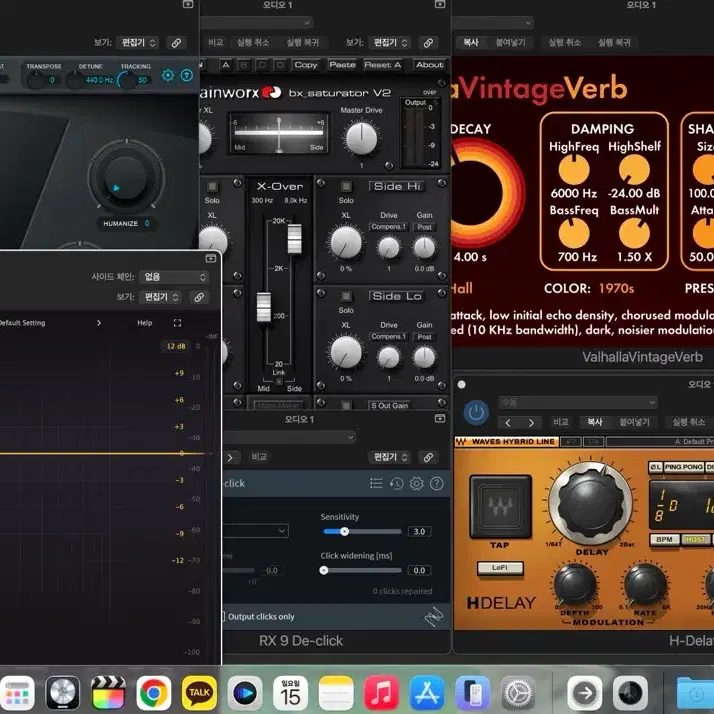Adjust the Click widening slider

coord(362,570)
